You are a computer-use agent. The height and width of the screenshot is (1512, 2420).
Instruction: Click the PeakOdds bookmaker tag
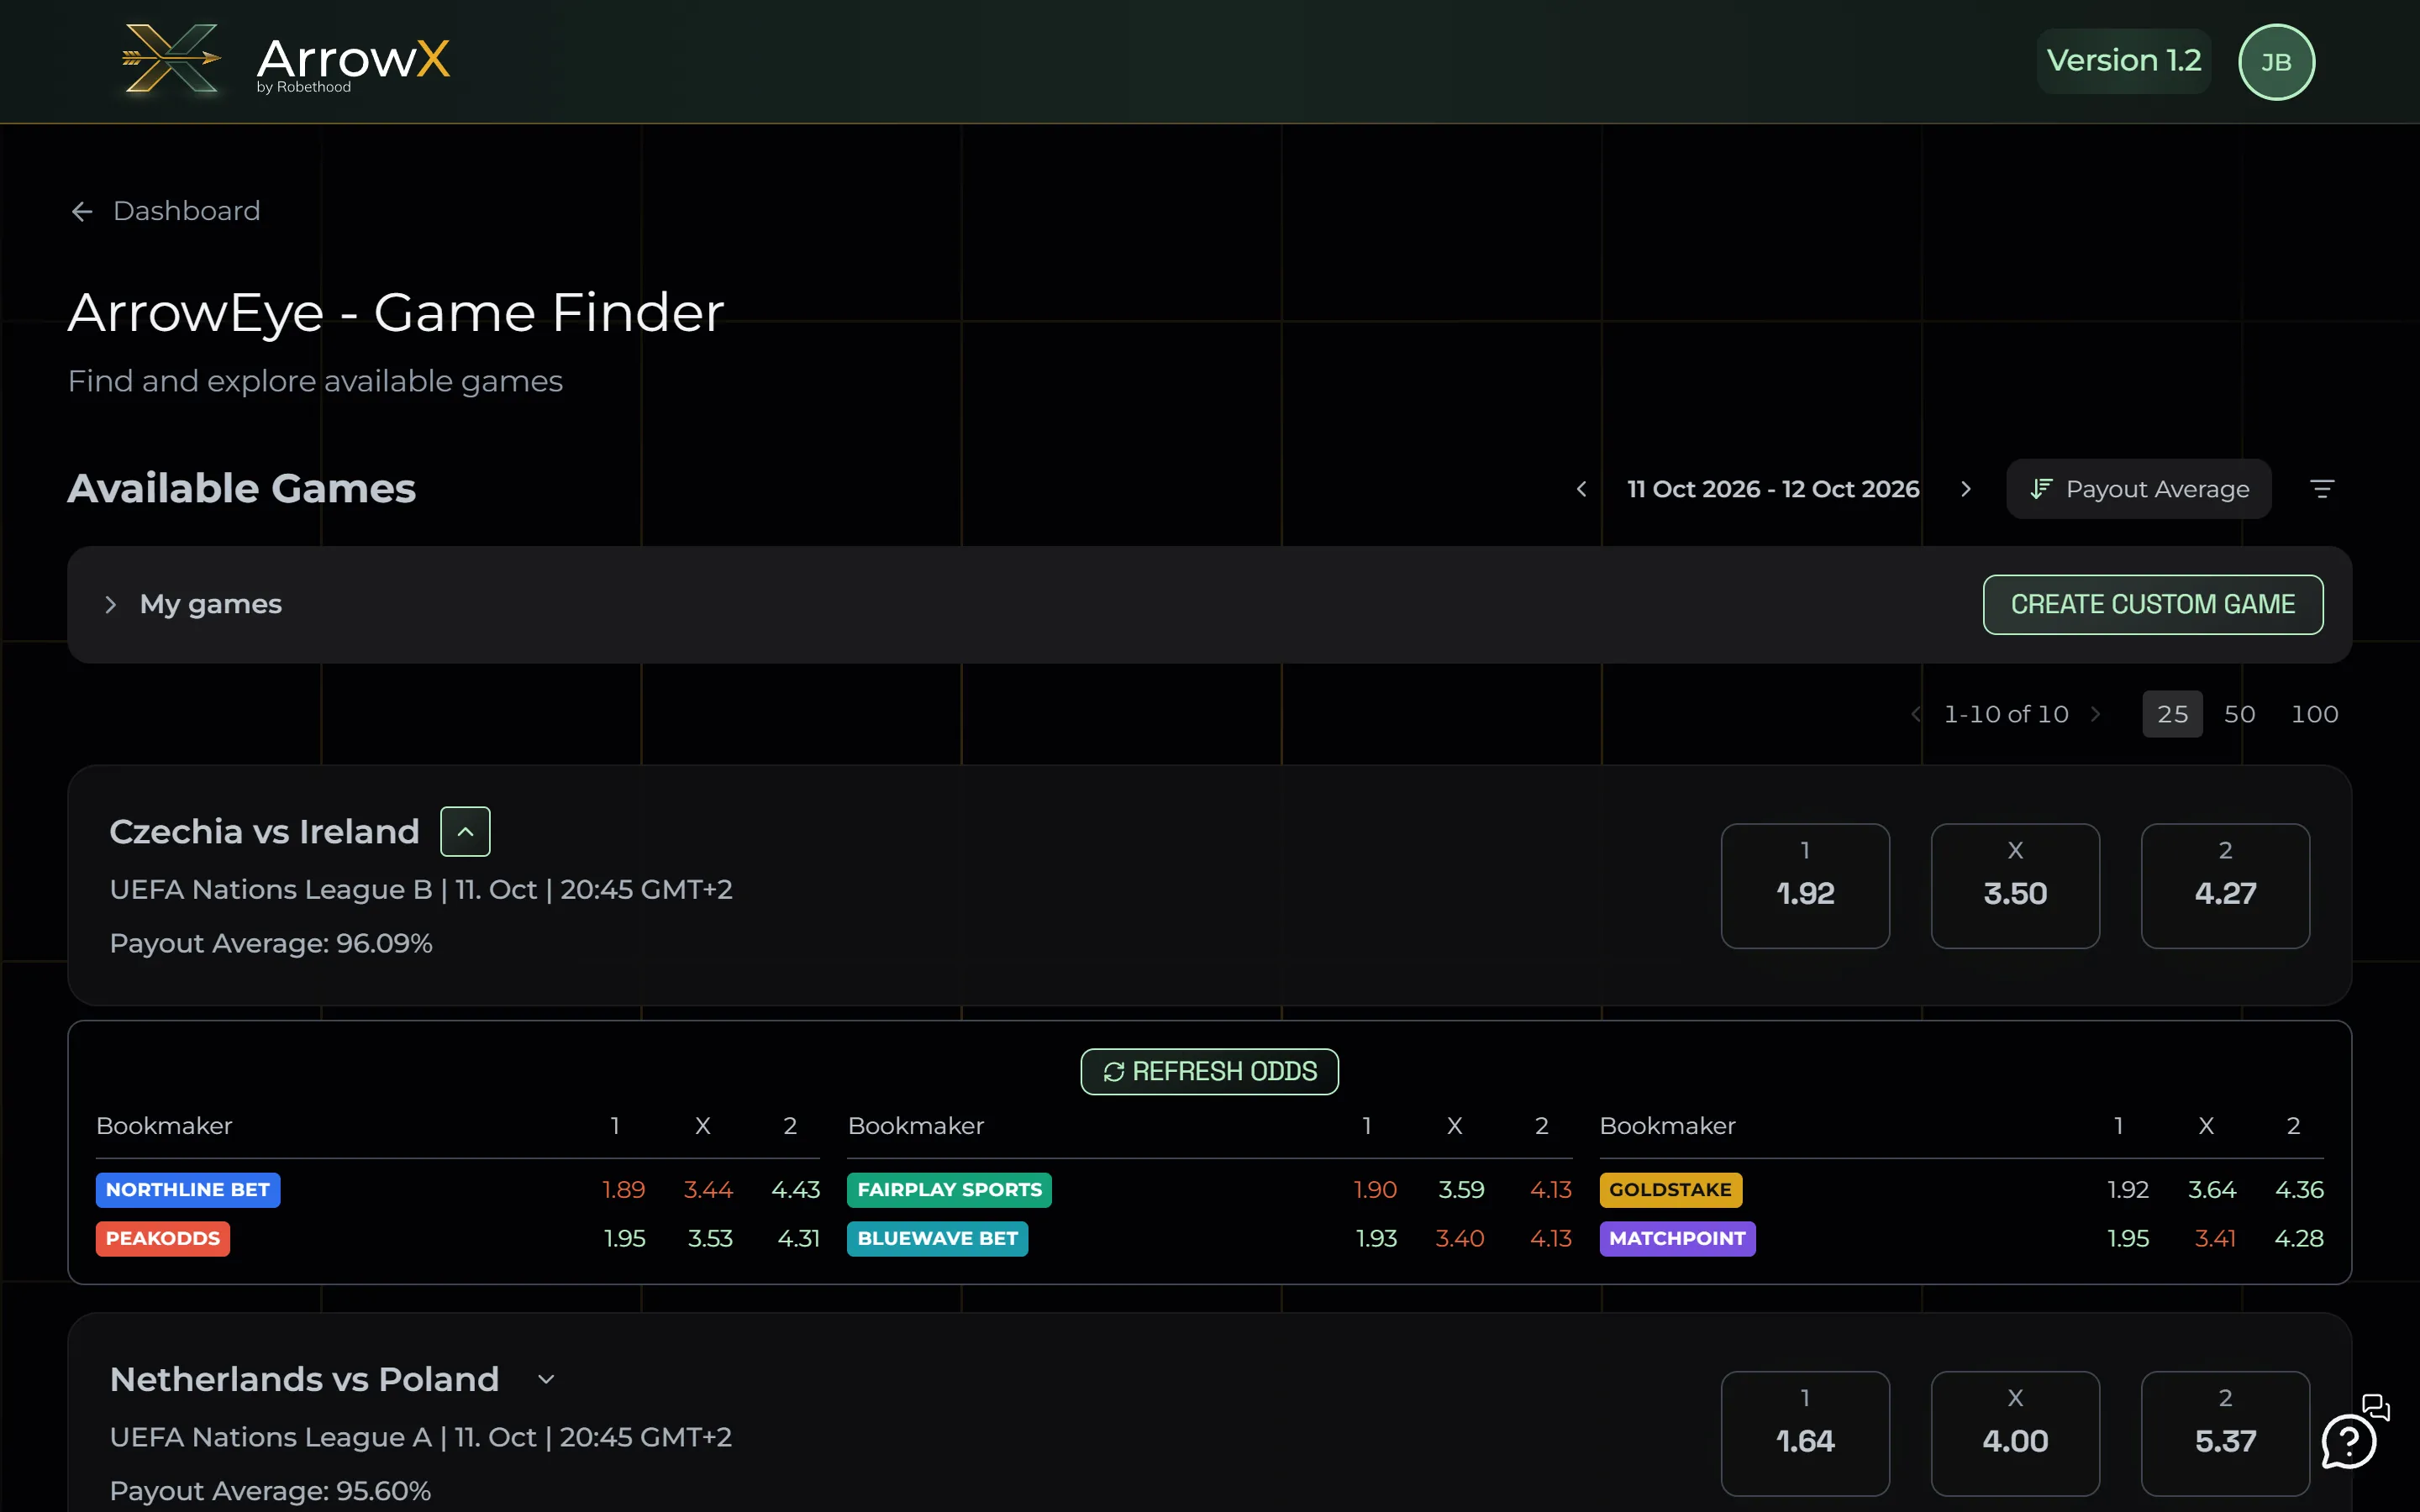pyautogui.click(x=163, y=1239)
